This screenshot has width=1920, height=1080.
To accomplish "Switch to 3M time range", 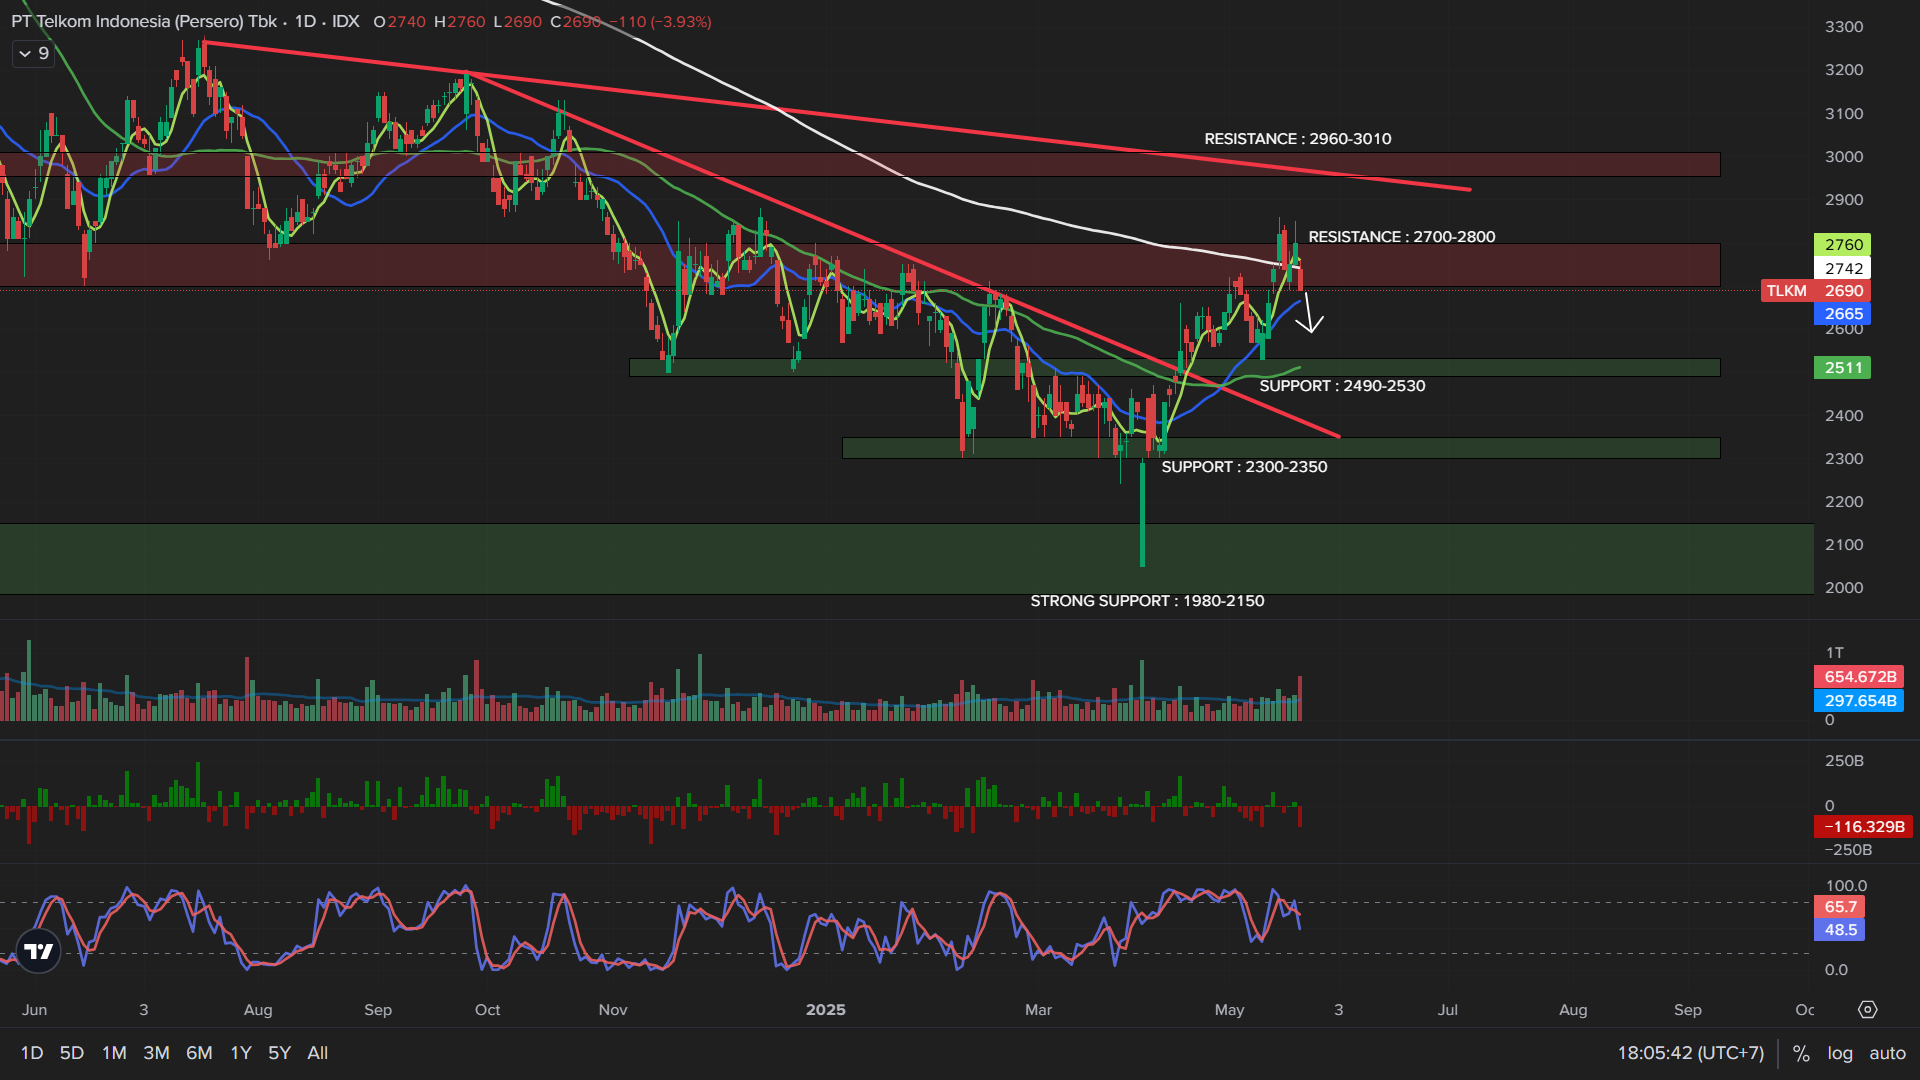I will [x=156, y=1053].
